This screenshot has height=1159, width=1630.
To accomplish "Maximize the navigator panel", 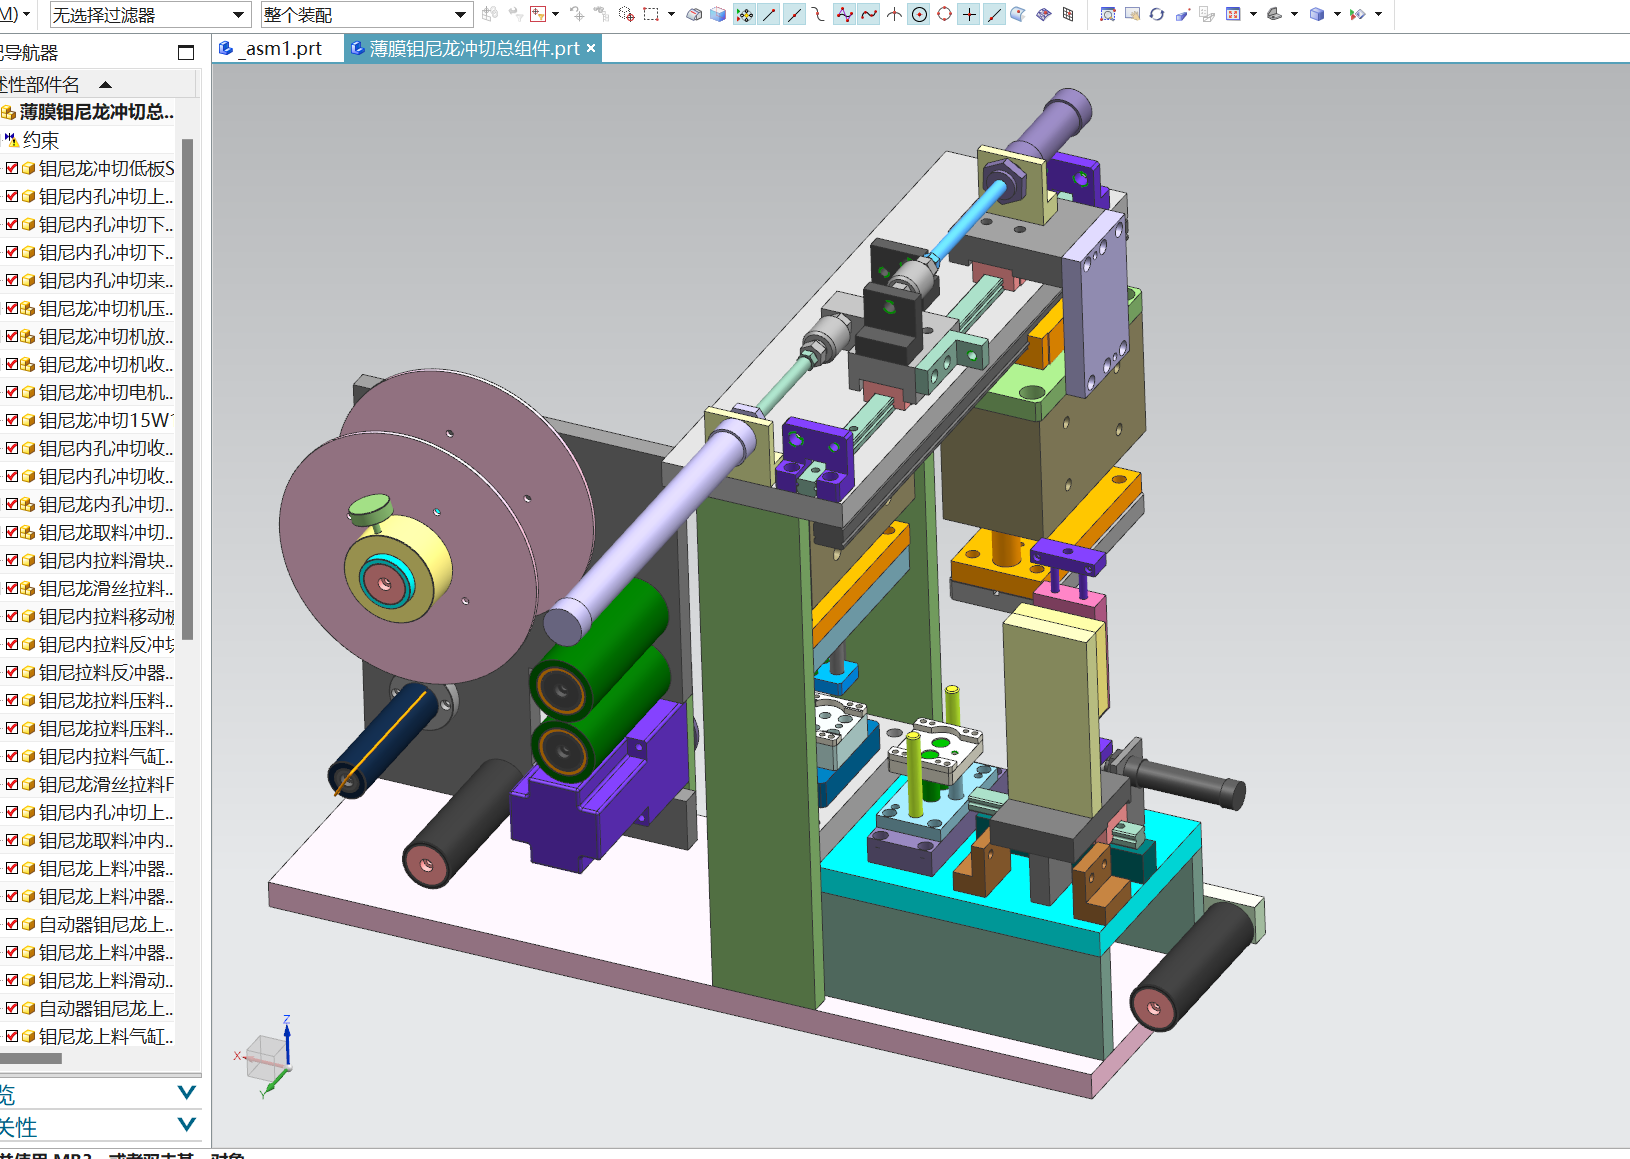I will pos(186,52).
